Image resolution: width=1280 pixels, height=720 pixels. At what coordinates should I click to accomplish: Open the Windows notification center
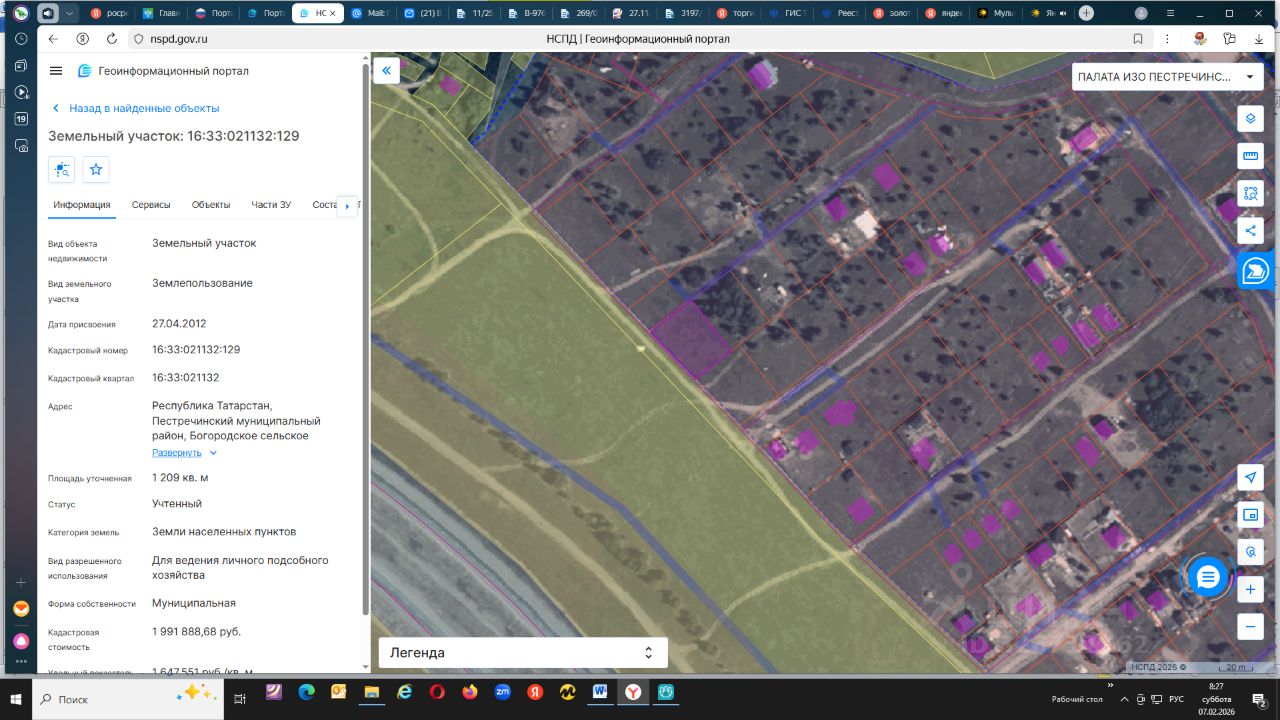coord(1260,699)
